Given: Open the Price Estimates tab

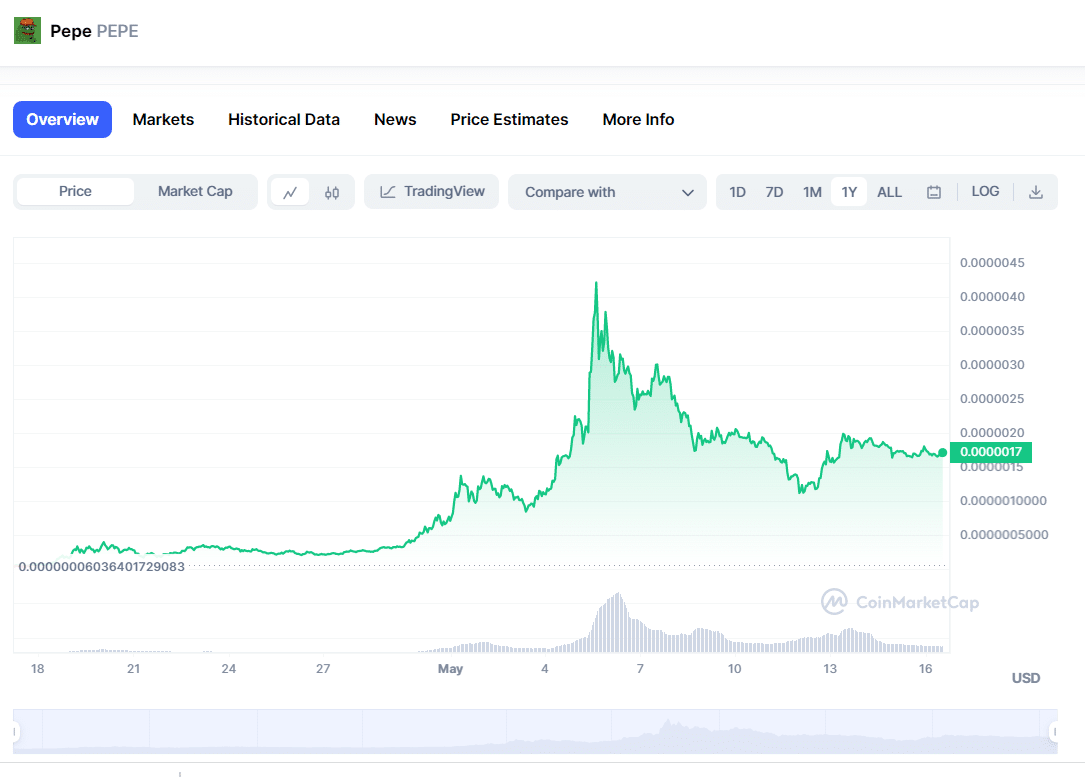Looking at the screenshot, I should tap(509, 120).
